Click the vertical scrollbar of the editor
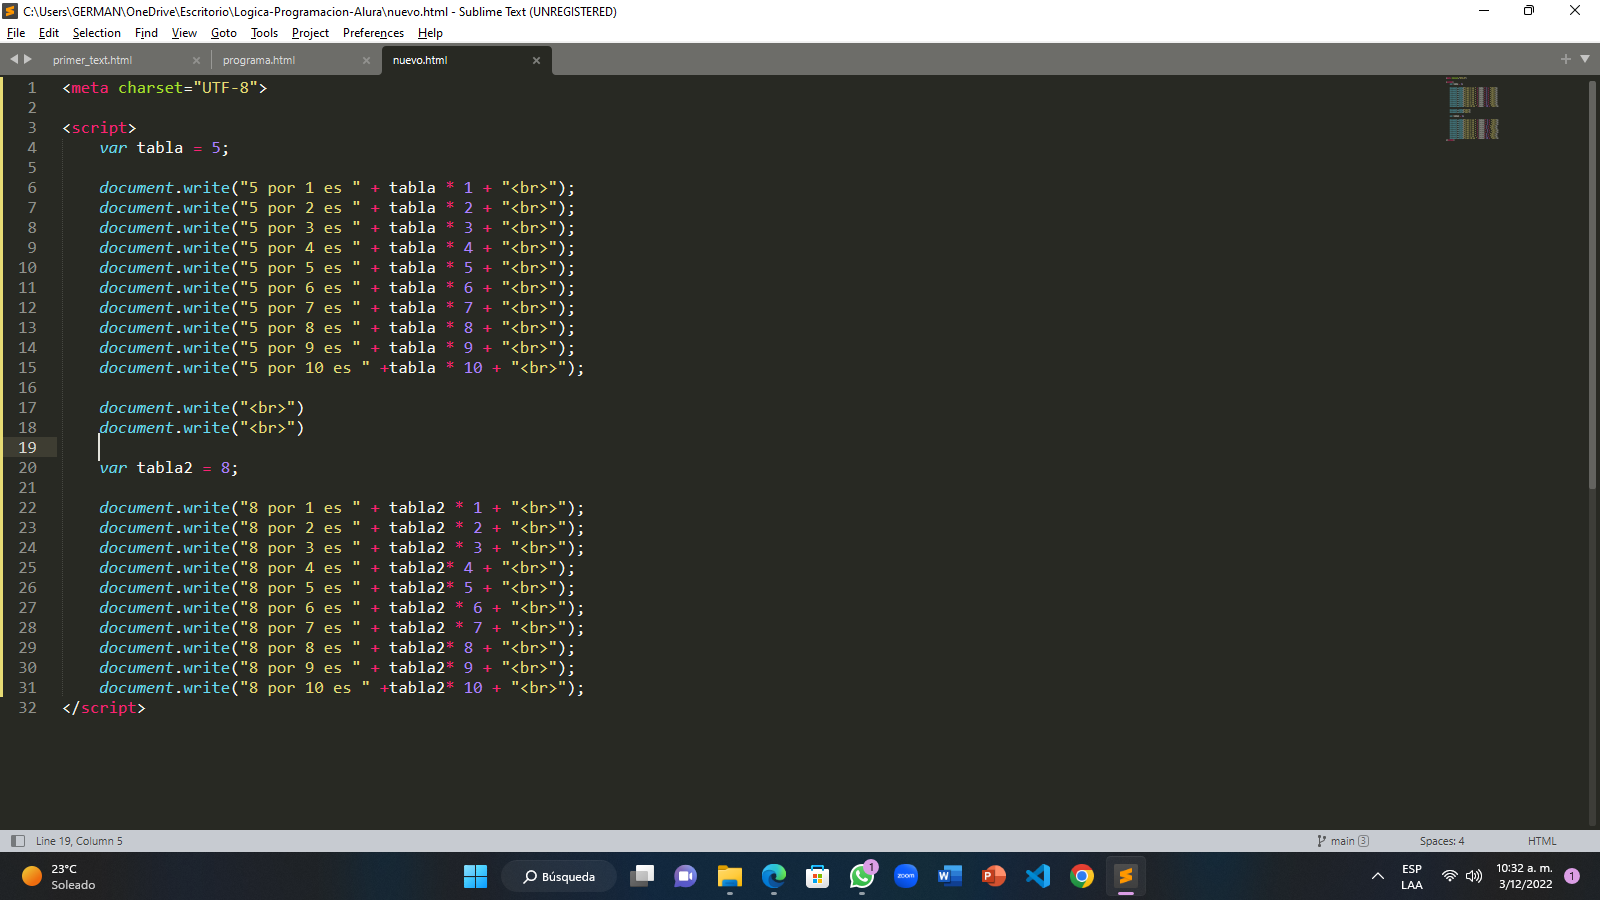The height and width of the screenshot is (900, 1600). [x=1592, y=285]
